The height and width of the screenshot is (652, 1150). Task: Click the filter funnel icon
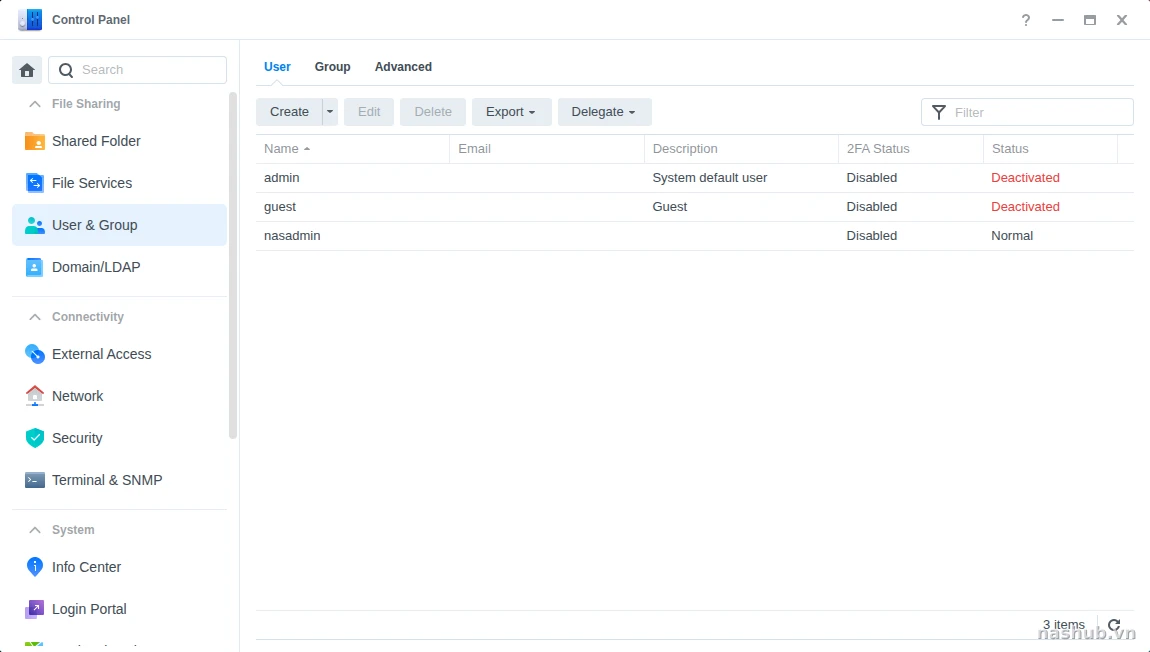pyautogui.click(x=938, y=112)
